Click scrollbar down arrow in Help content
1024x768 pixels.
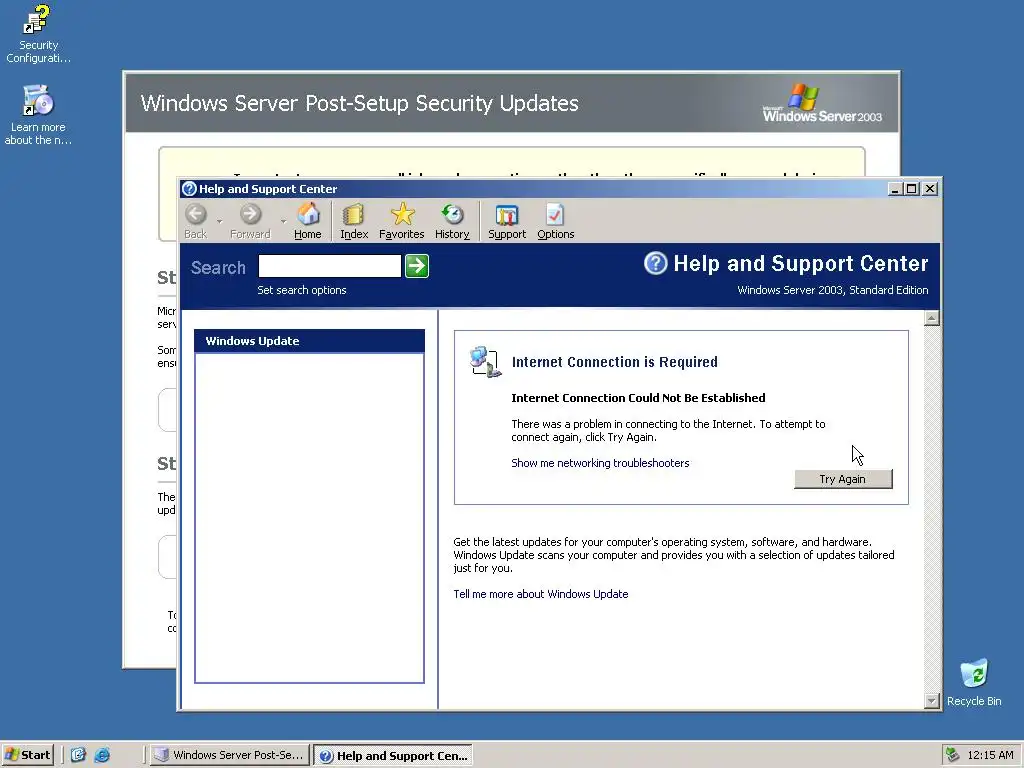tap(932, 701)
